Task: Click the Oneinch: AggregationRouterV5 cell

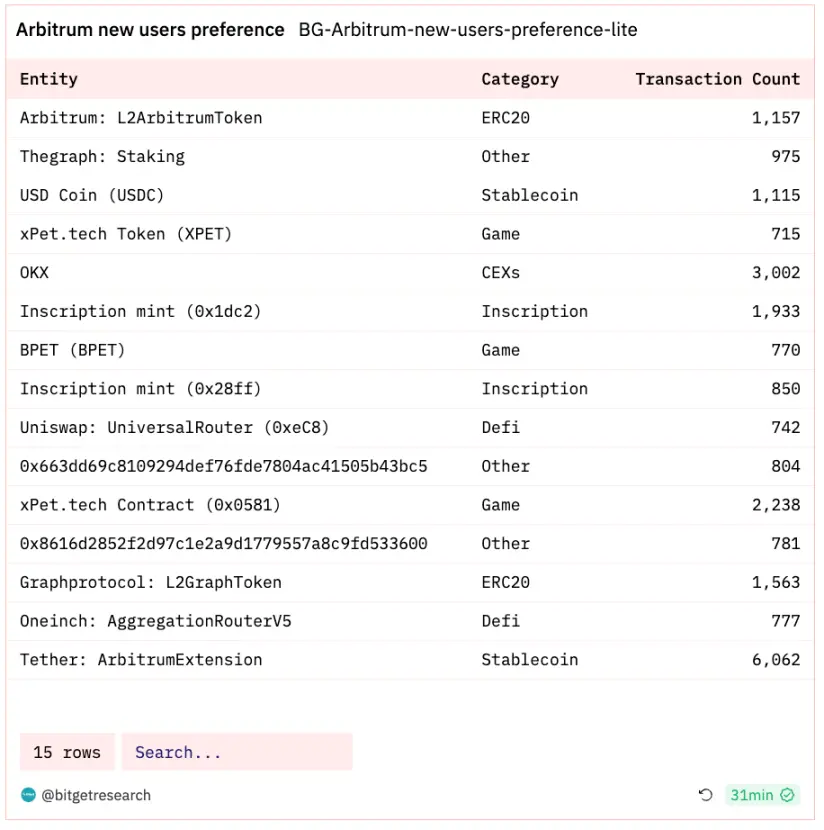Action: tap(156, 620)
